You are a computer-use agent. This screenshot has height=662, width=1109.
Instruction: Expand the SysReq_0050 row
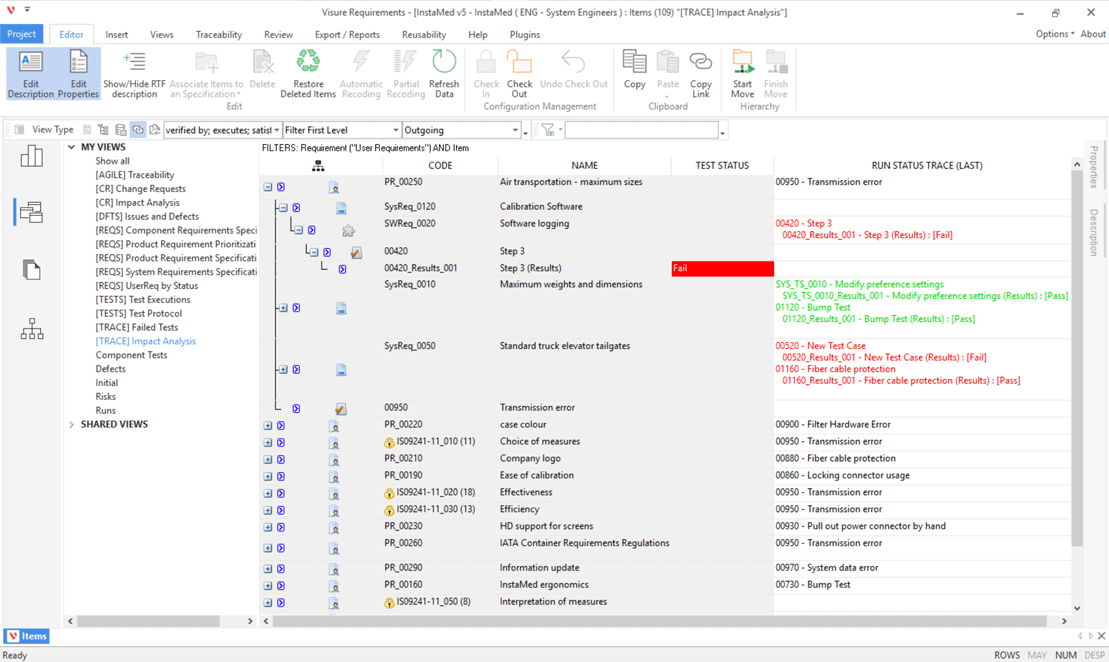(283, 370)
